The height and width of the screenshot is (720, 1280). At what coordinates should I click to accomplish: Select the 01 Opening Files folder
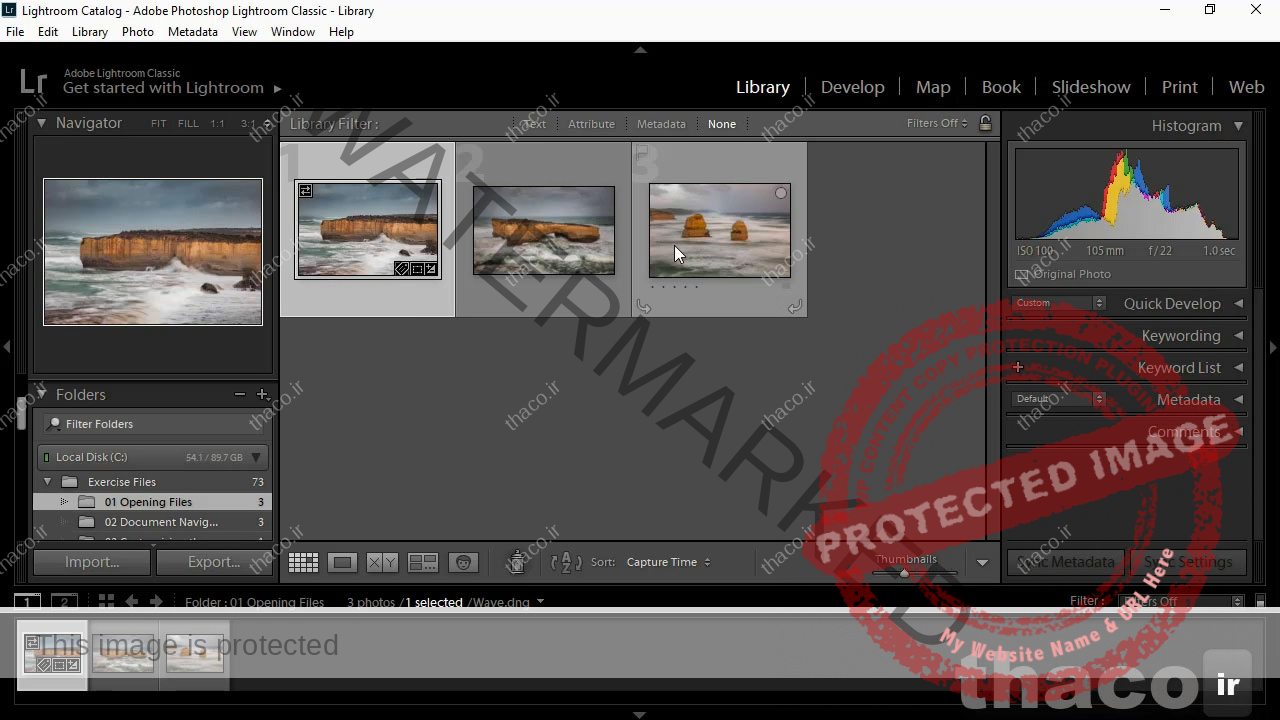152,502
